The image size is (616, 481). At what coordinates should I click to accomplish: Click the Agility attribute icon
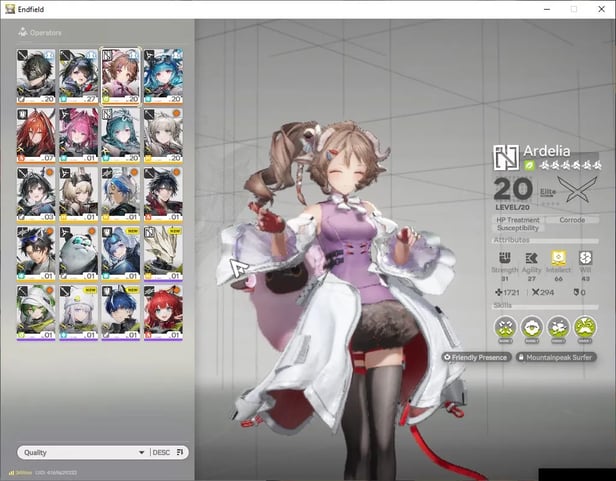[531, 259]
